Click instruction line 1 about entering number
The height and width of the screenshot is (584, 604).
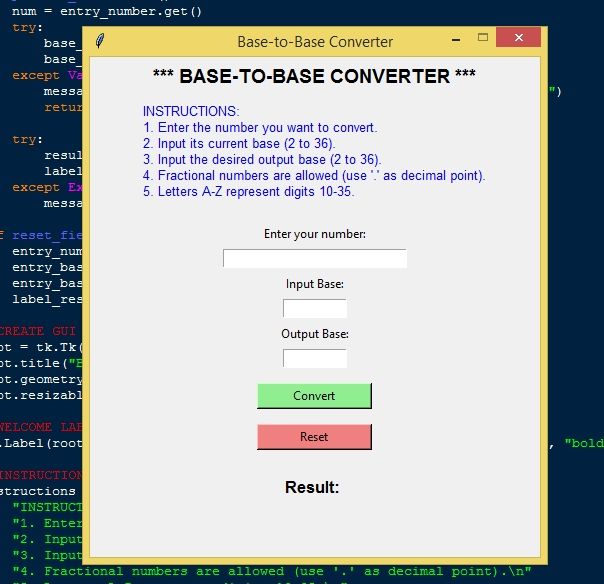pyautogui.click(x=260, y=128)
